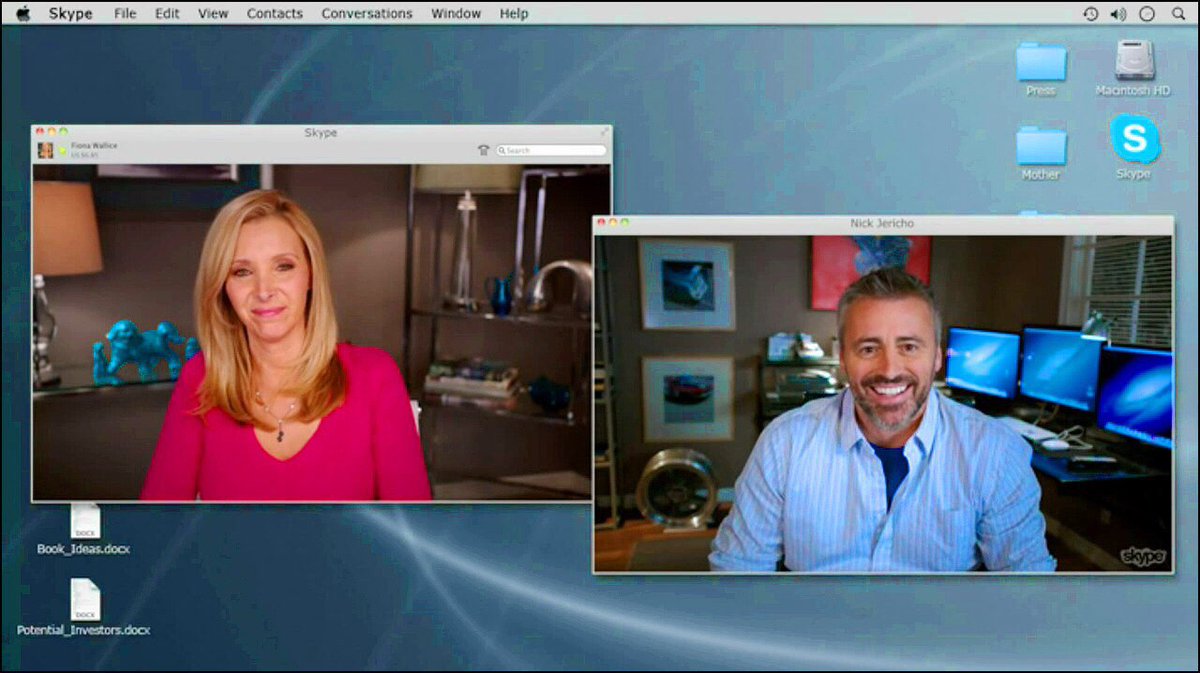The height and width of the screenshot is (673, 1200).
Task: Zoom the Nick Jericho window
Action: coord(626,222)
